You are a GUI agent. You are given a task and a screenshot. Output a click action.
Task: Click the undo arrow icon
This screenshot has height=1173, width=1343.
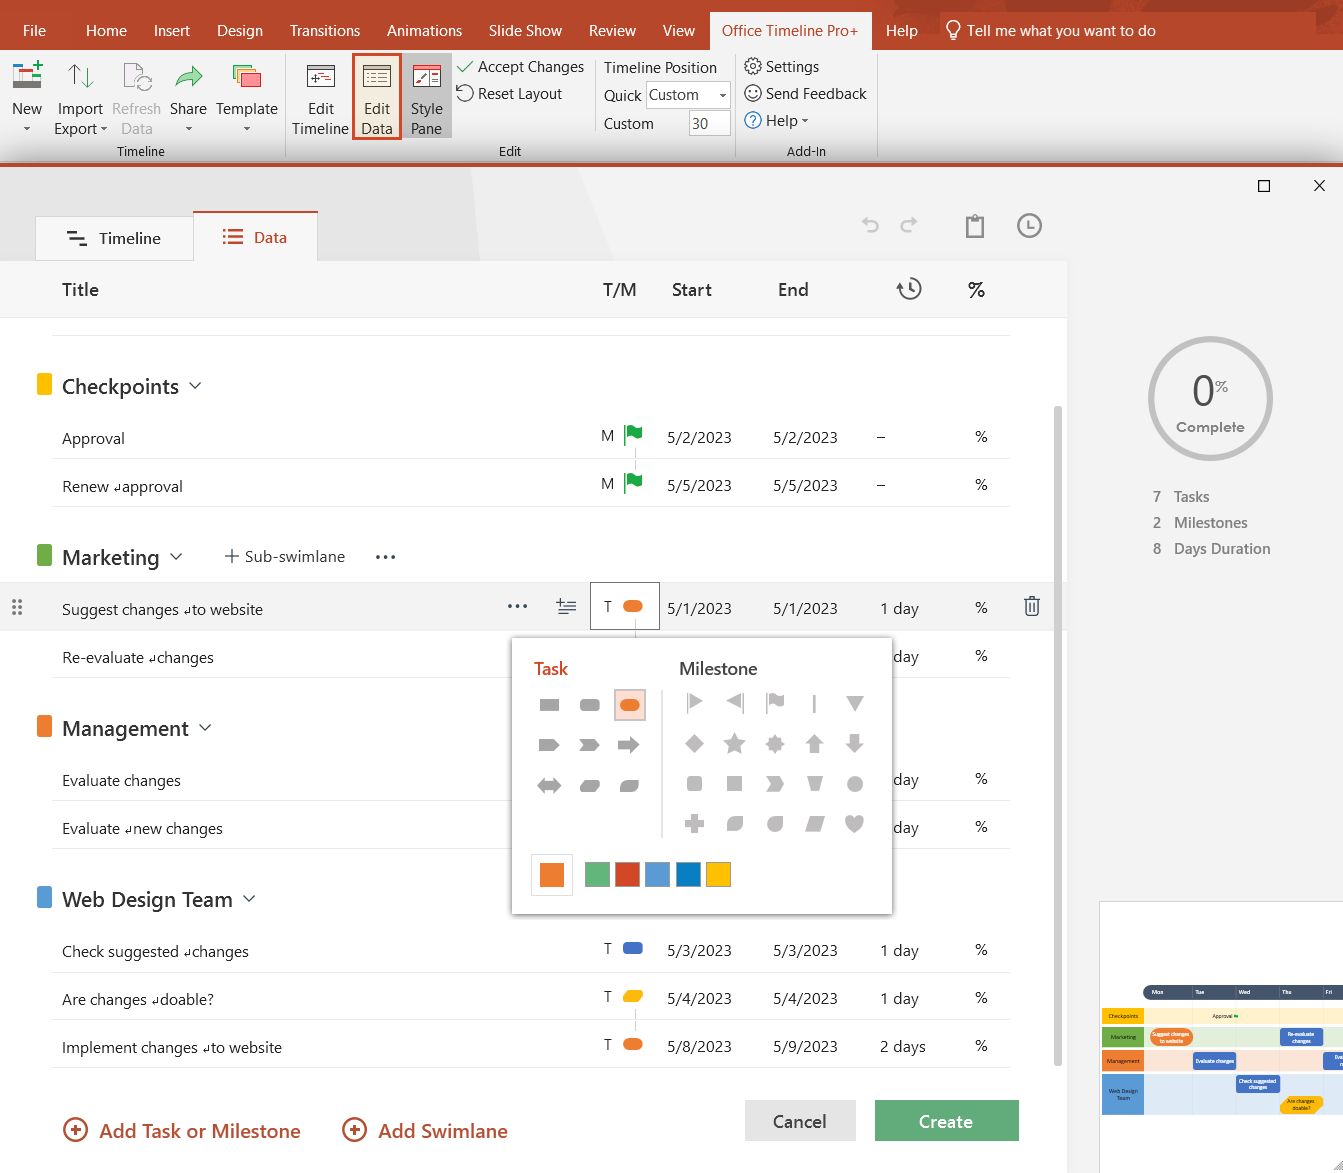[869, 226]
